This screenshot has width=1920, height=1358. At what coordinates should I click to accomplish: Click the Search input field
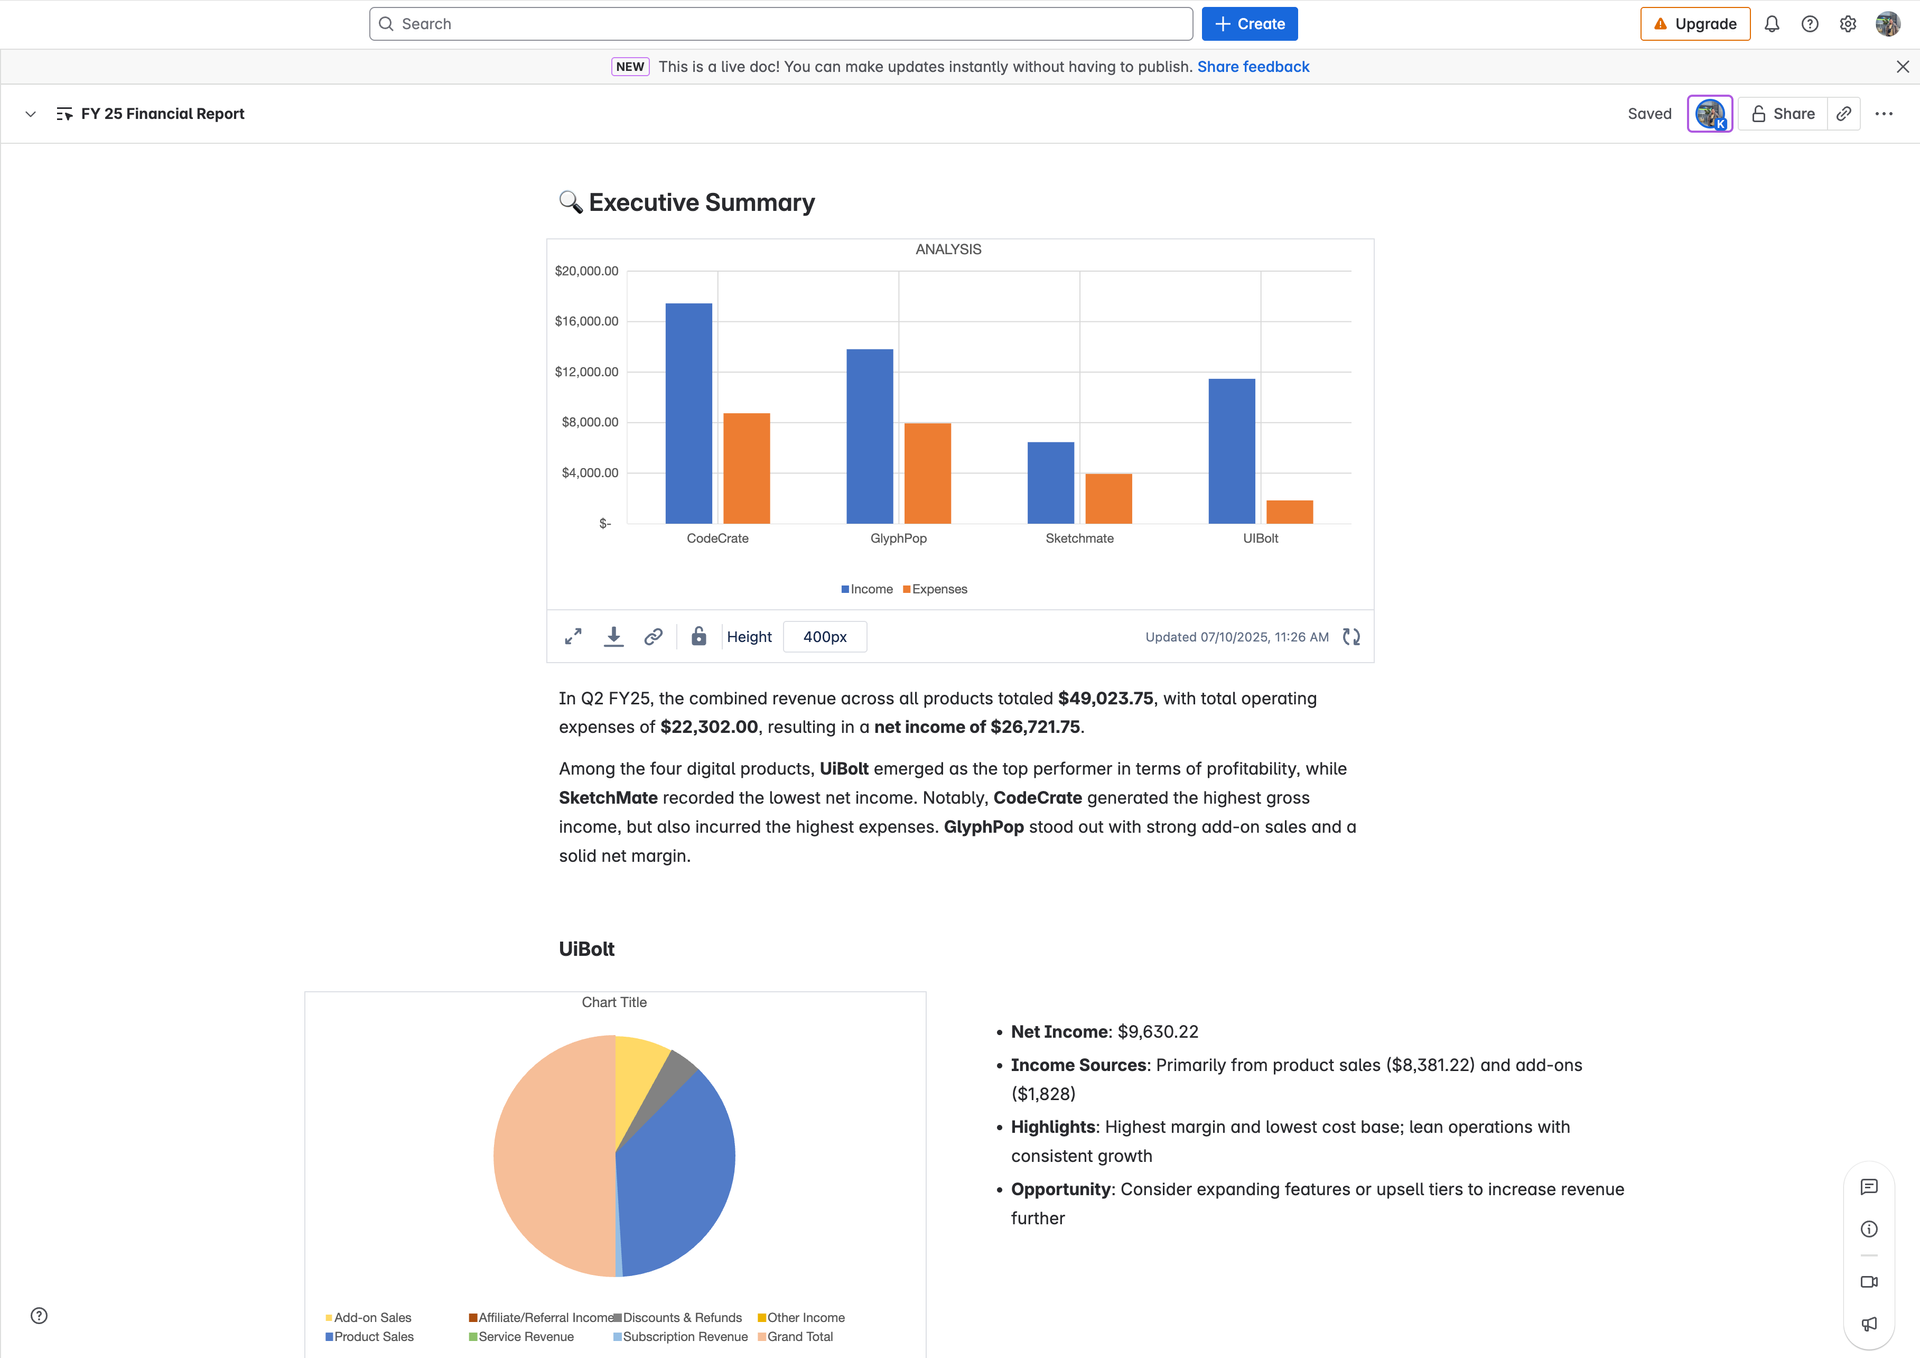[780, 24]
